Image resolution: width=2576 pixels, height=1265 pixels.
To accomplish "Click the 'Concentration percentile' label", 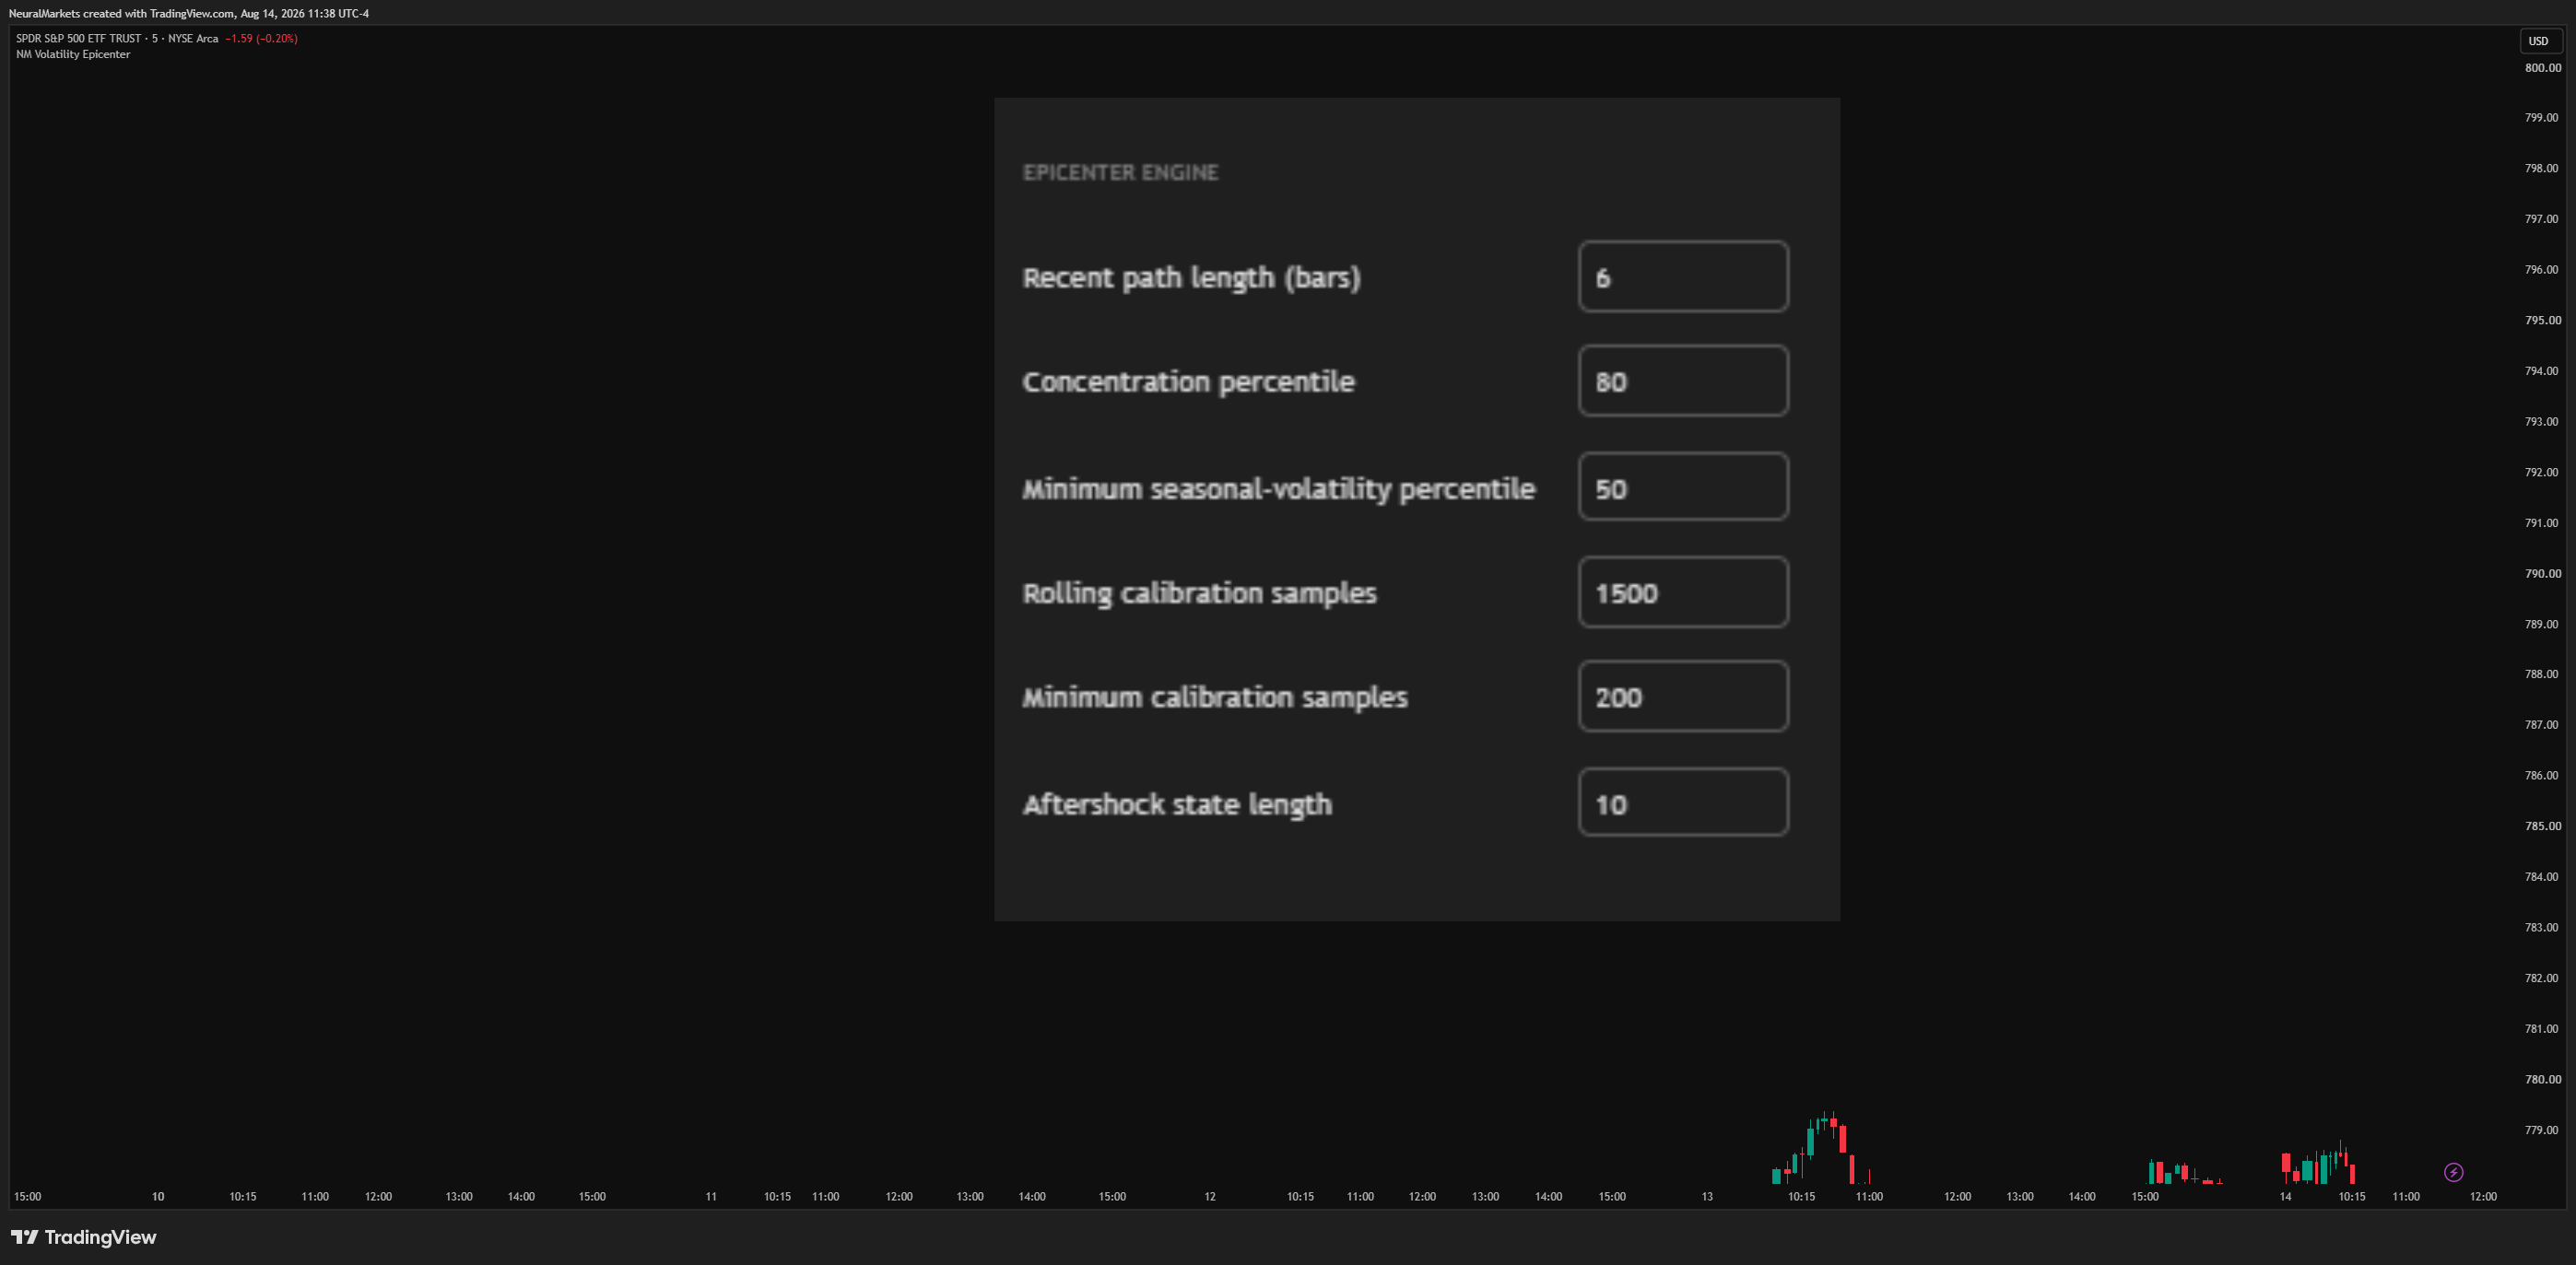I will (1188, 382).
